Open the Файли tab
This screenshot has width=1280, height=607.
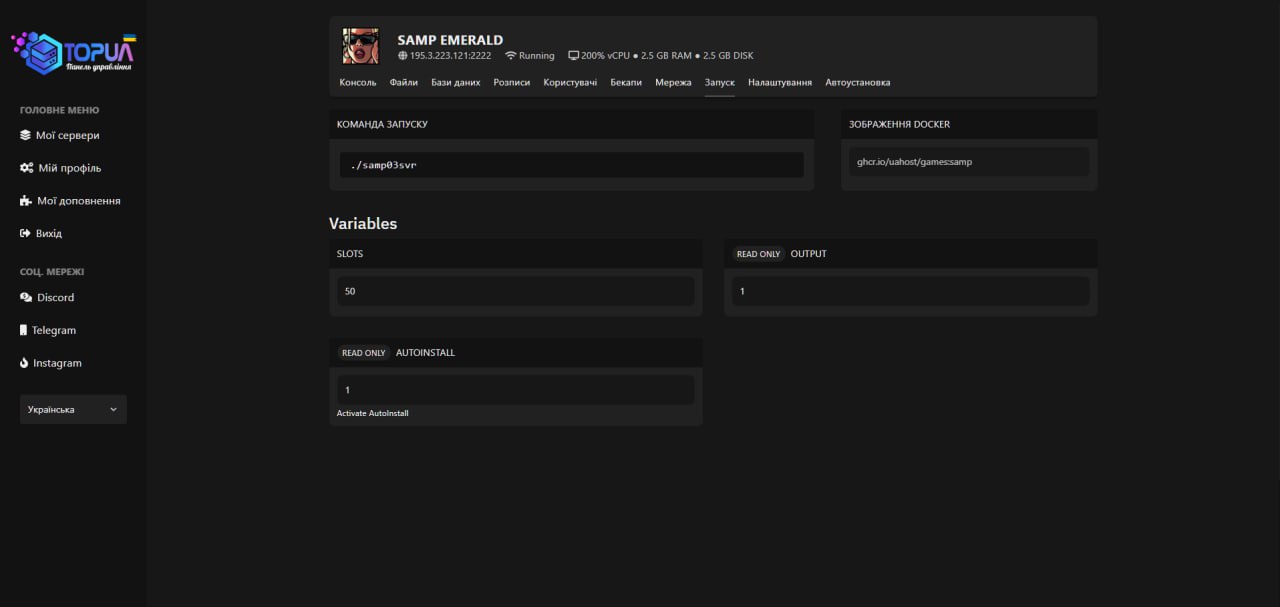[x=404, y=82]
